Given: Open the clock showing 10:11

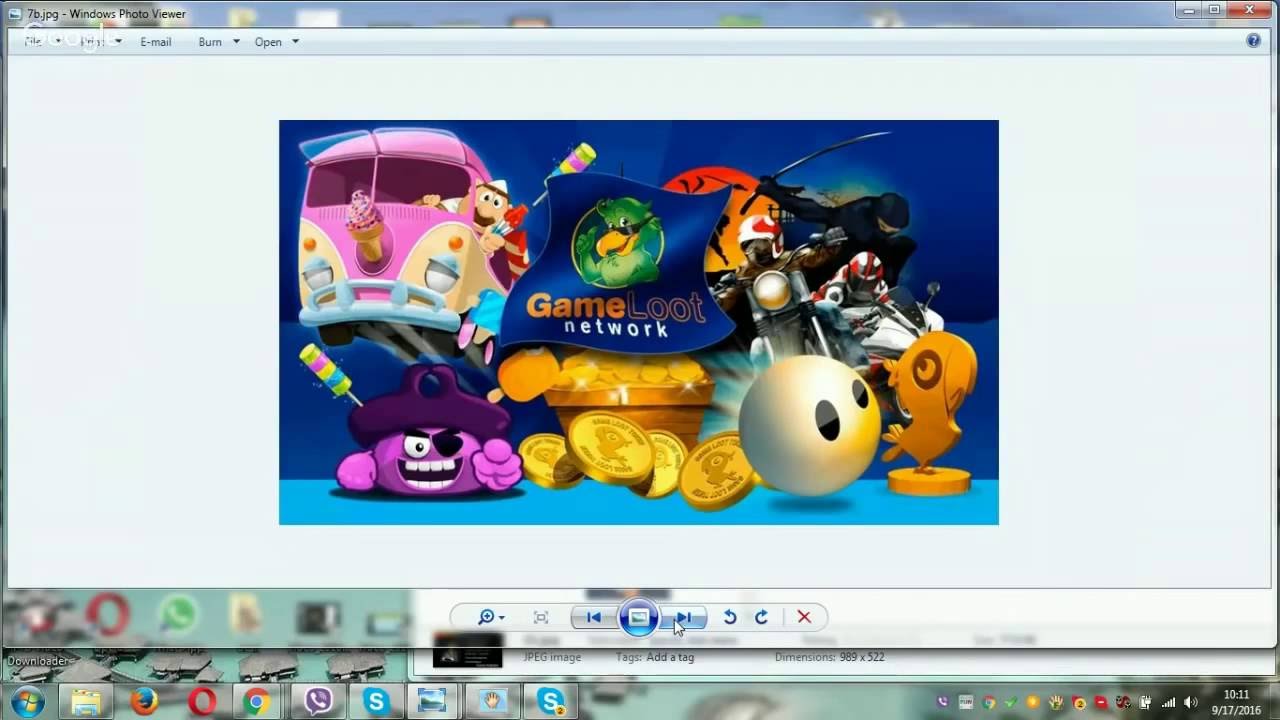Looking at the screenshot, I should coord(1237,701).
